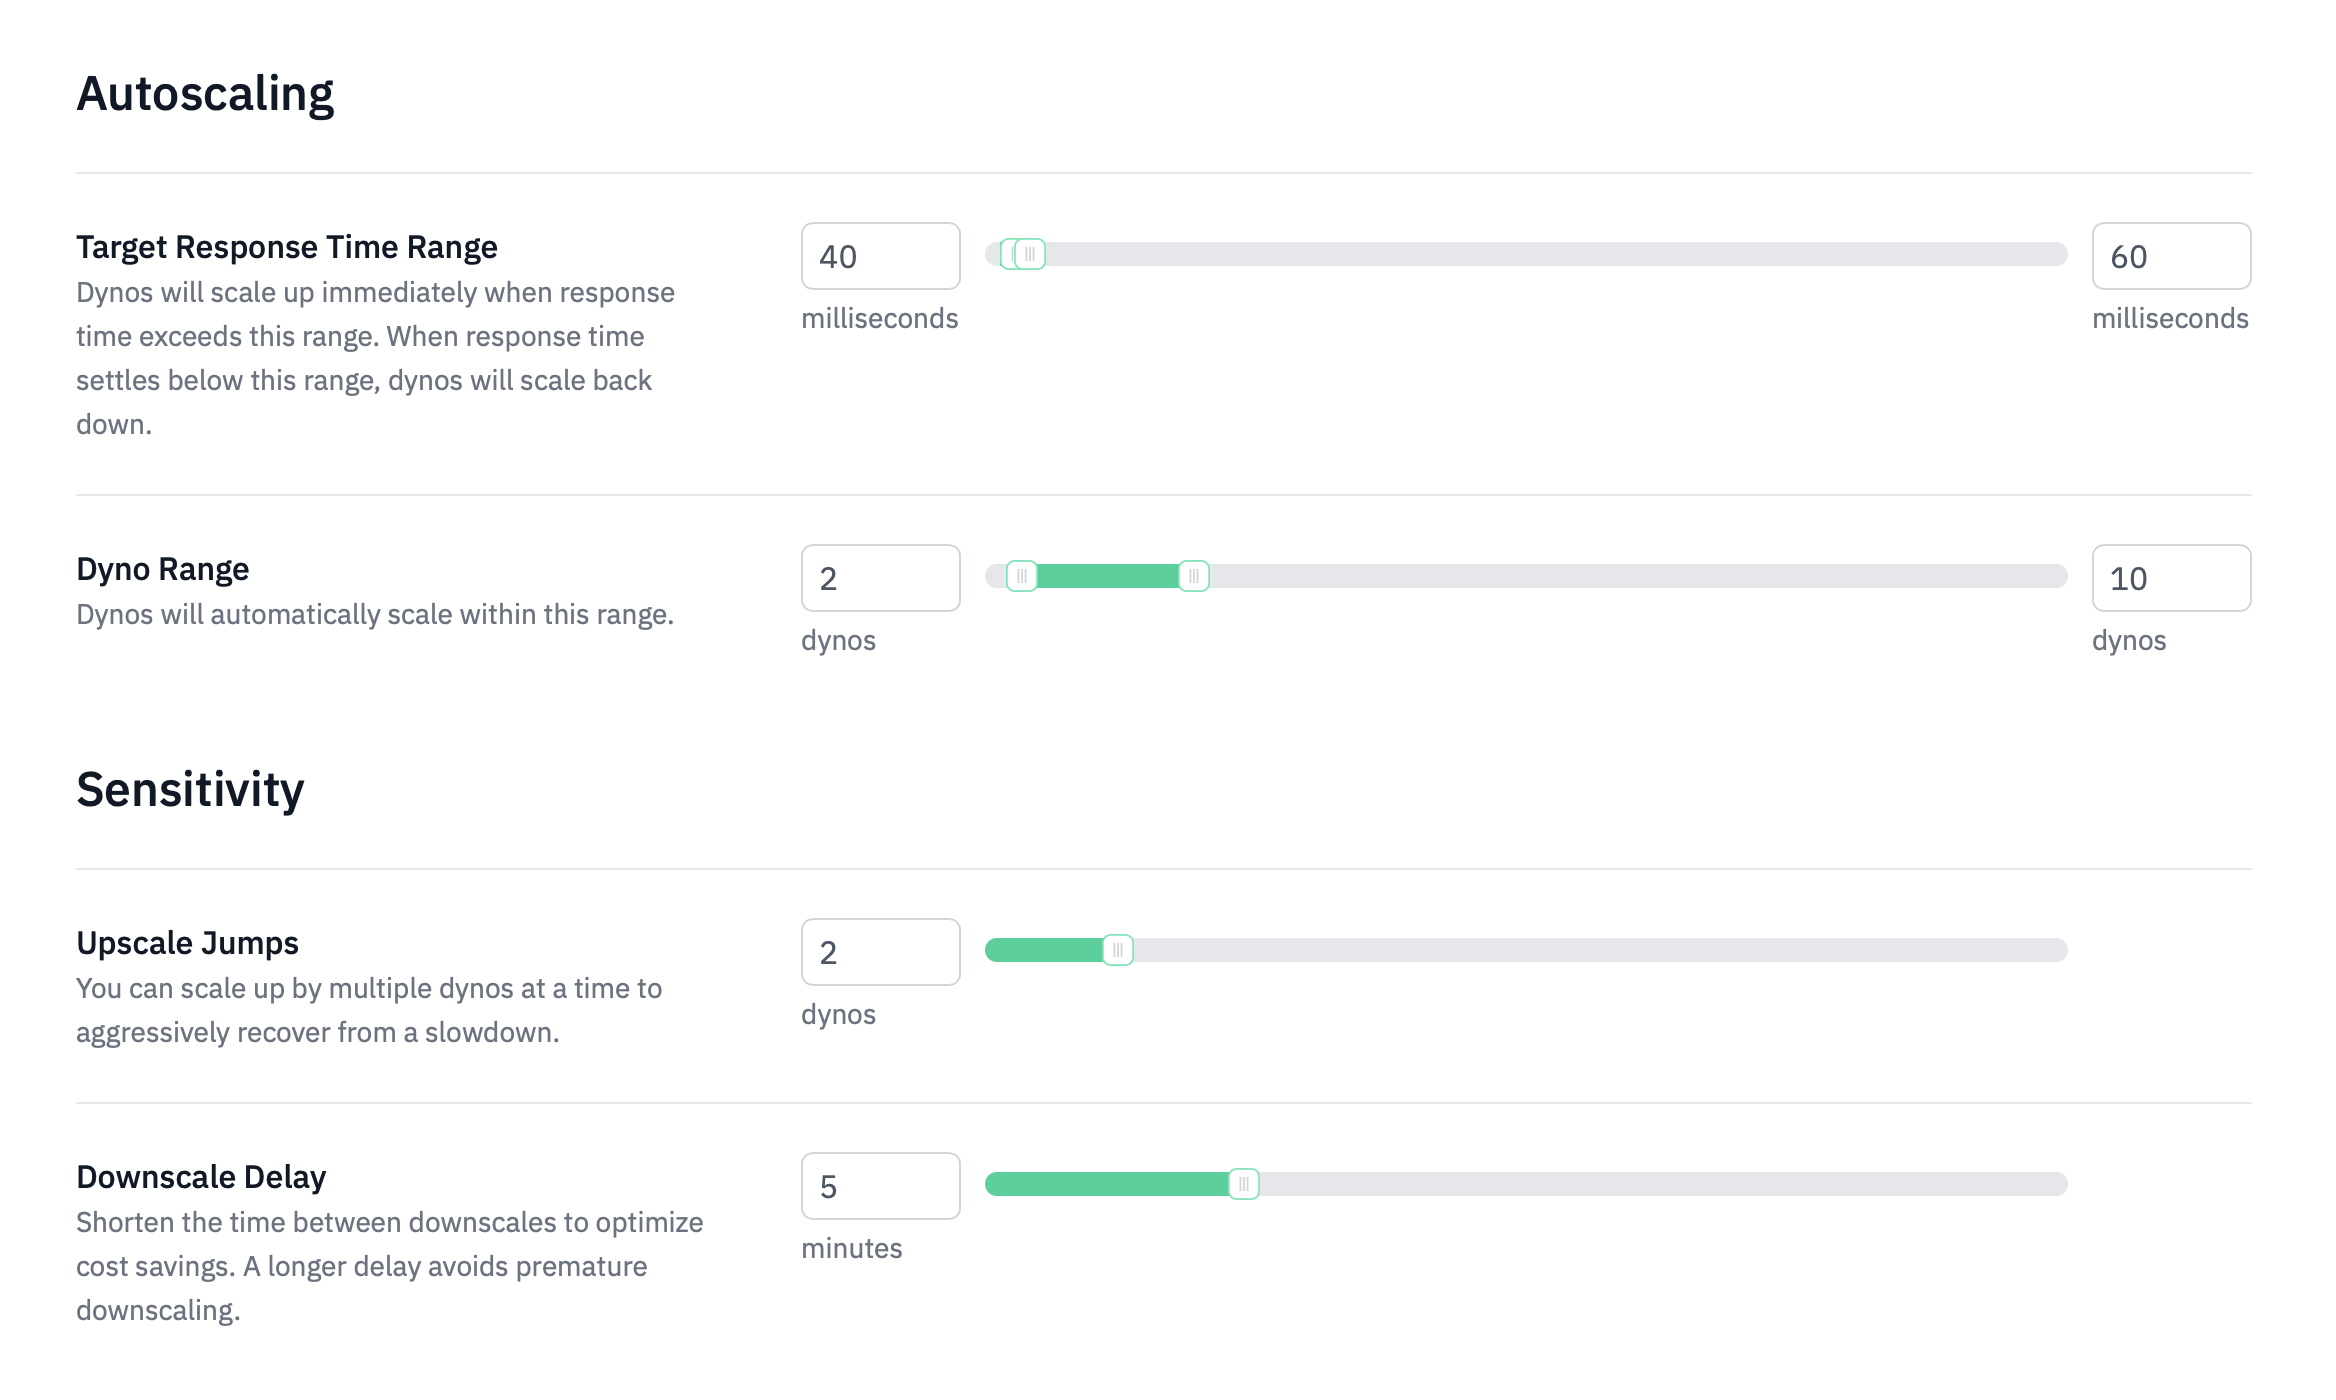Focus the minimum dynos field showing 2
2336x1400 pixels.
coord(880,578)
